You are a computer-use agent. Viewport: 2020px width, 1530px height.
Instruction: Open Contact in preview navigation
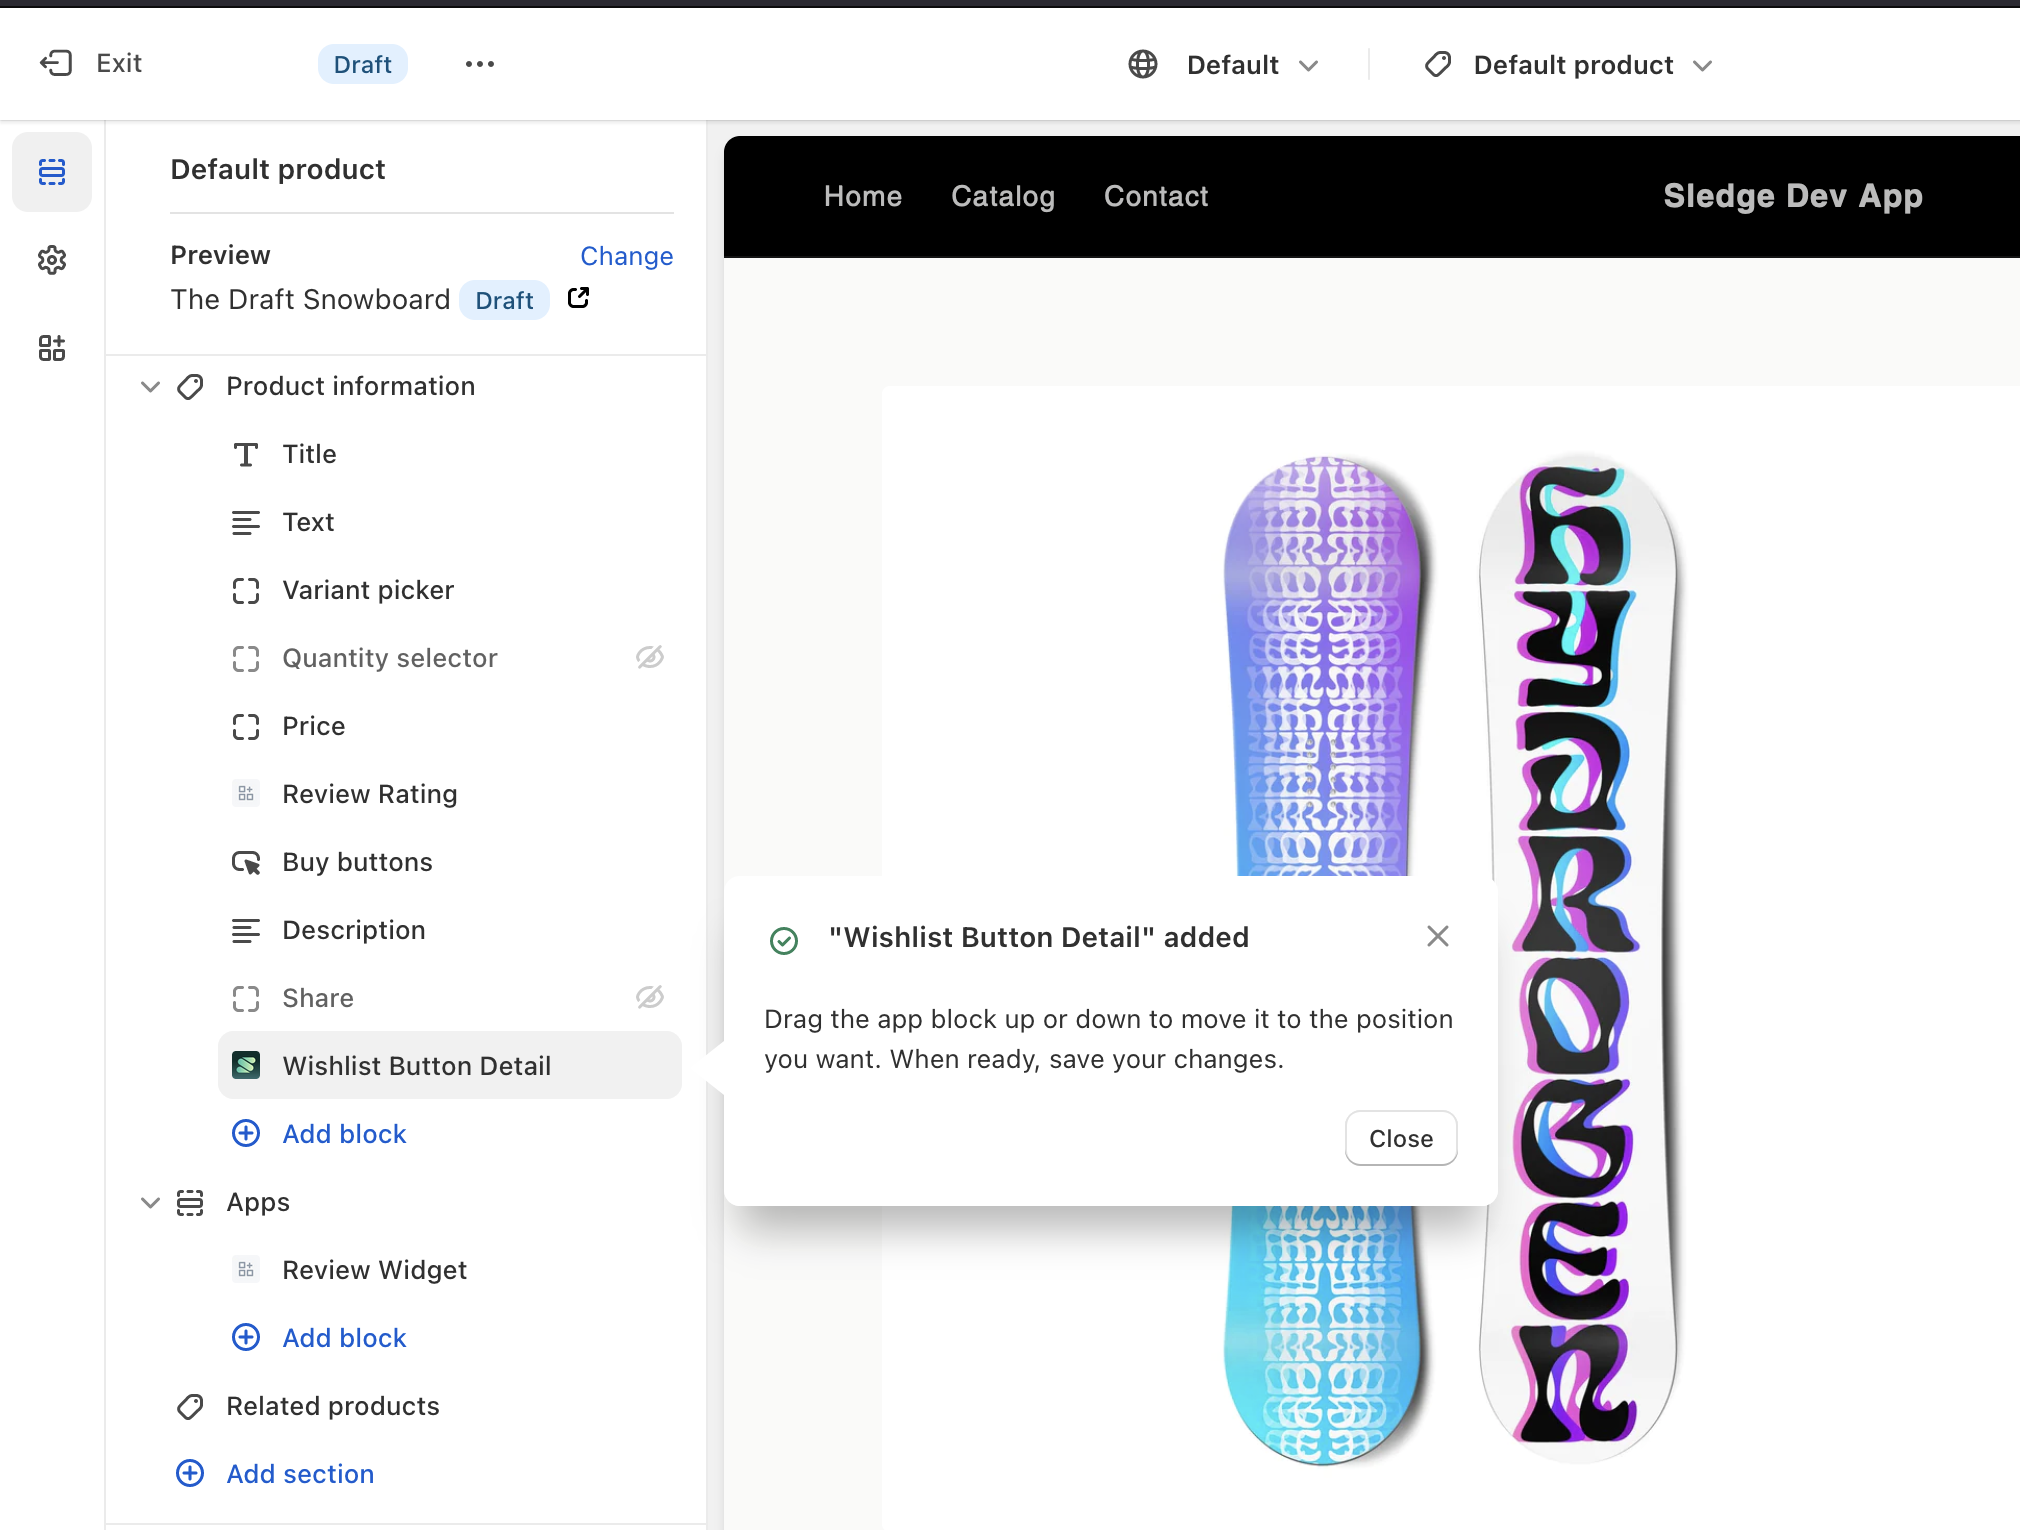point(1155,196)
